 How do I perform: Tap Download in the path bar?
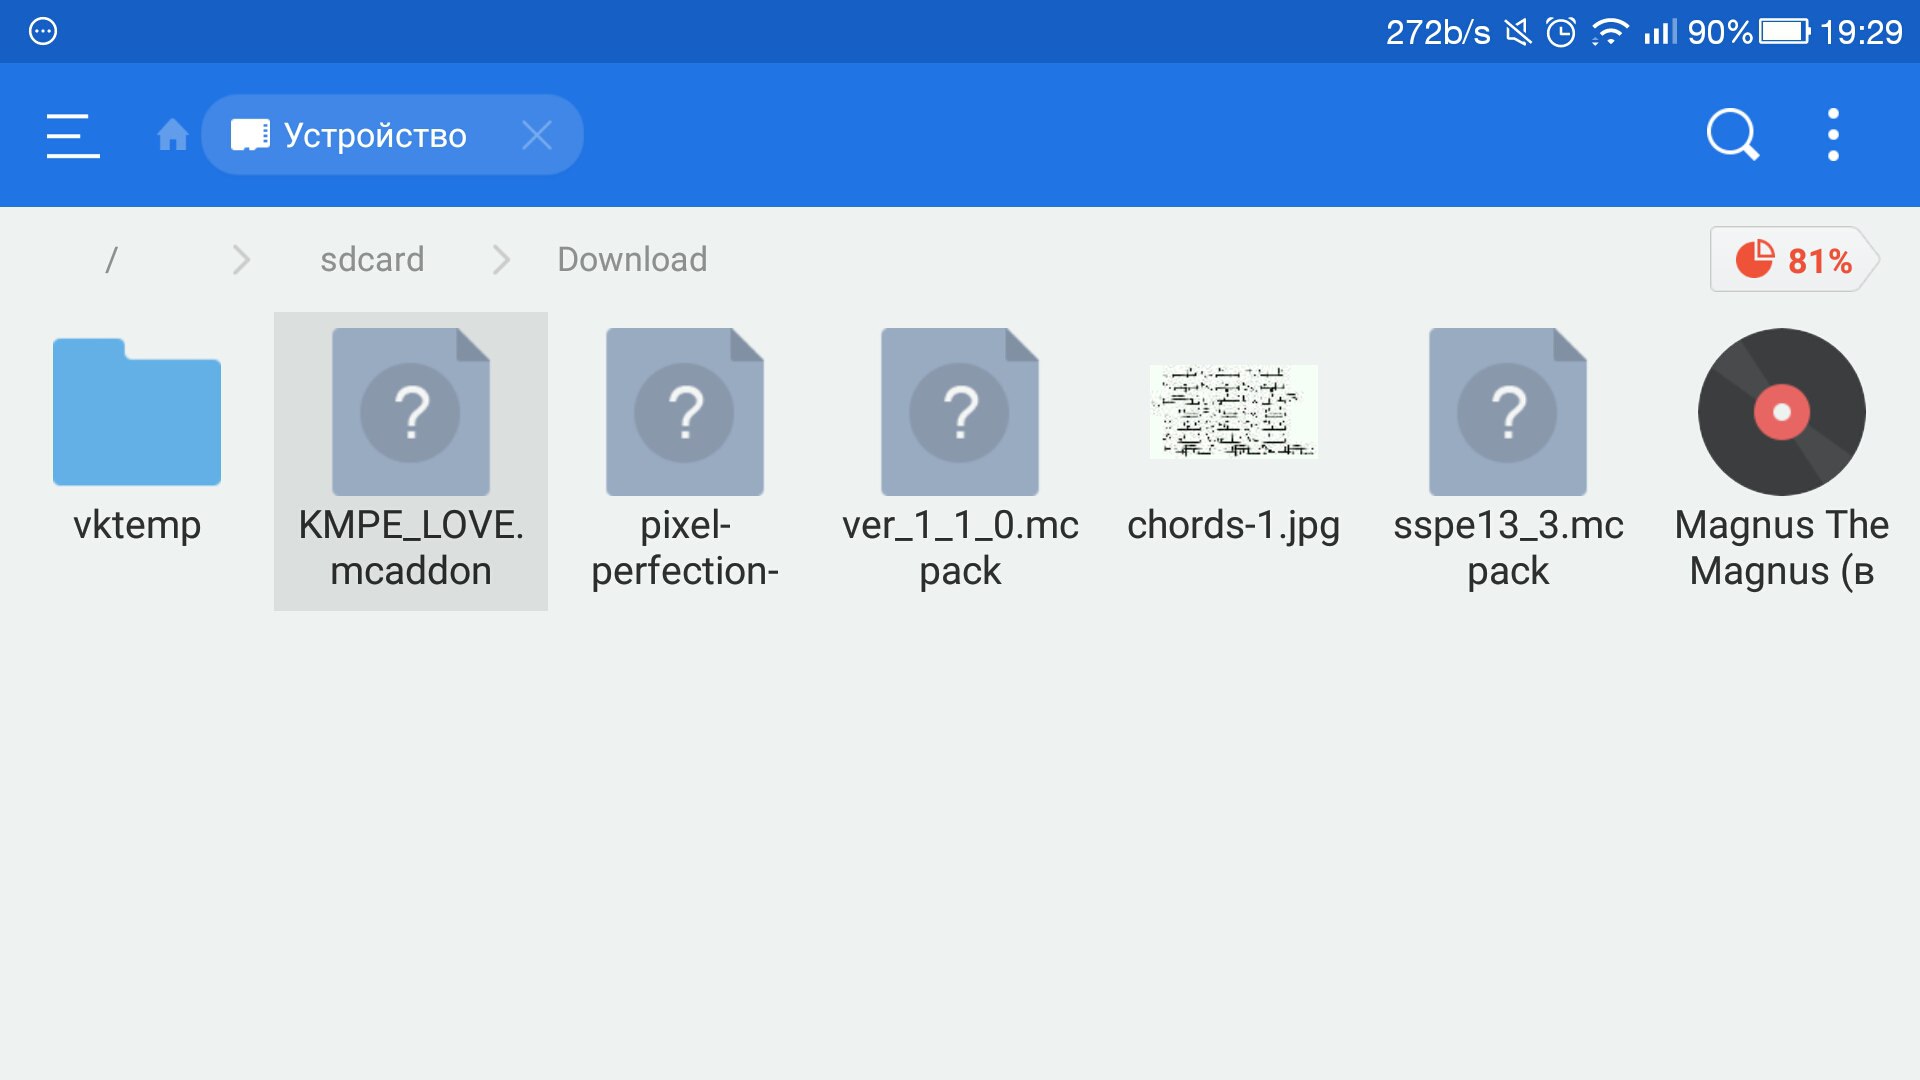tap(632, 260)
